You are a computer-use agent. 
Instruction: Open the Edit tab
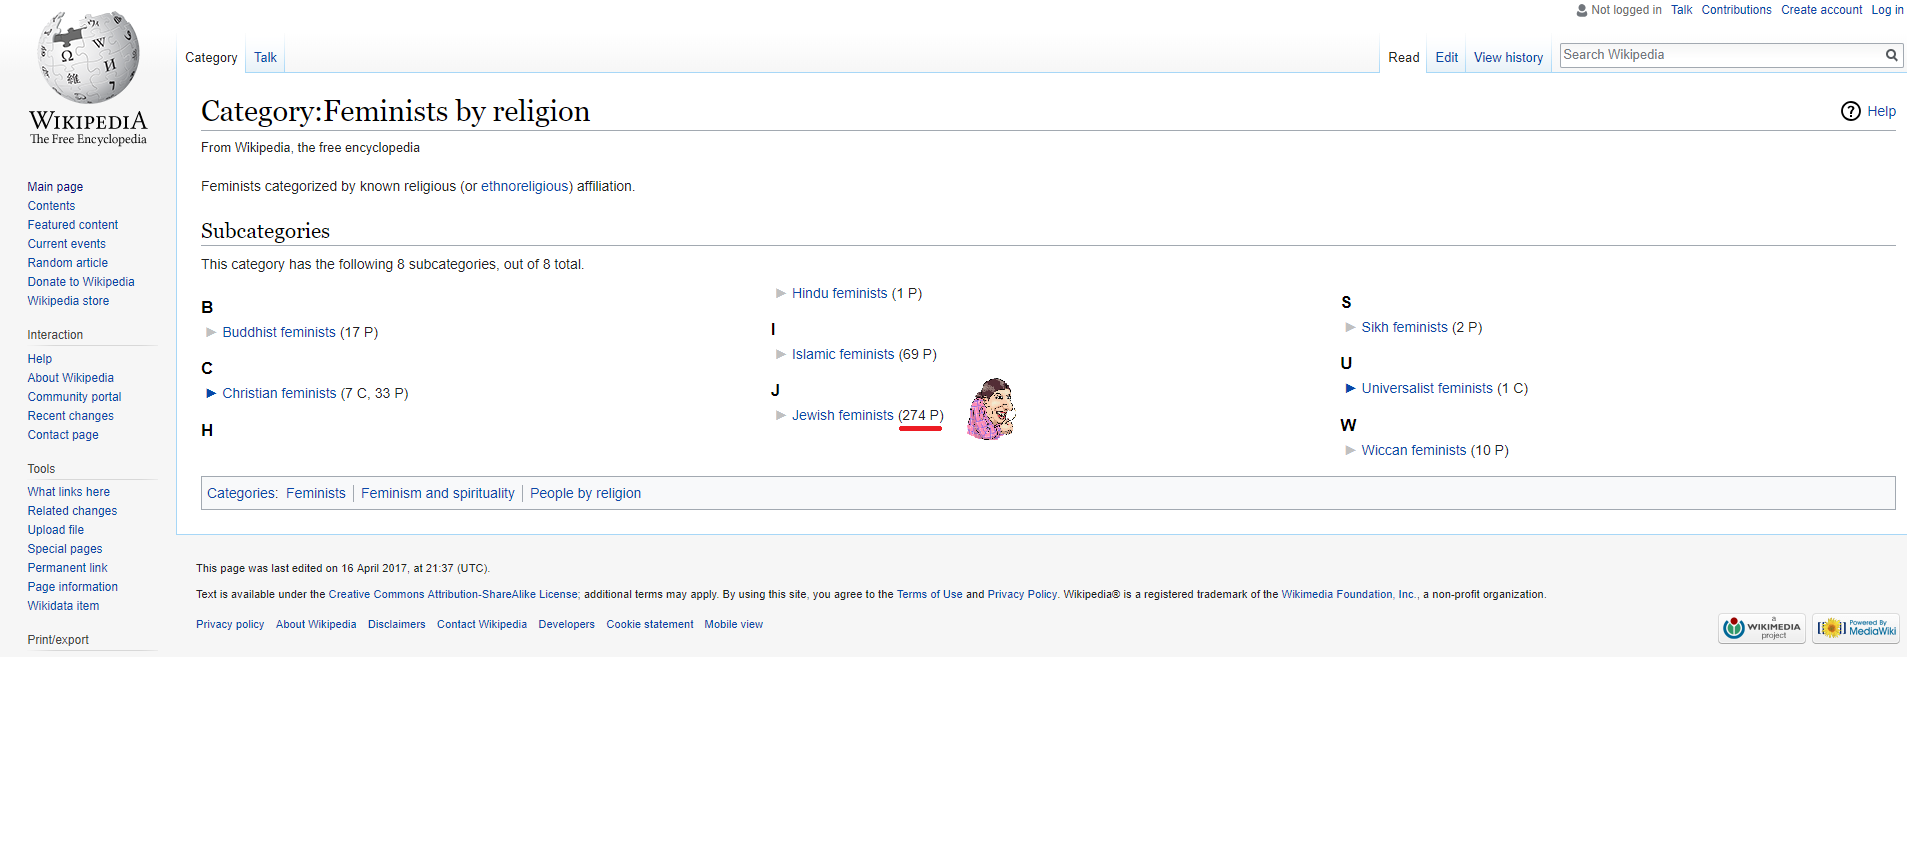pos(1446,57)
